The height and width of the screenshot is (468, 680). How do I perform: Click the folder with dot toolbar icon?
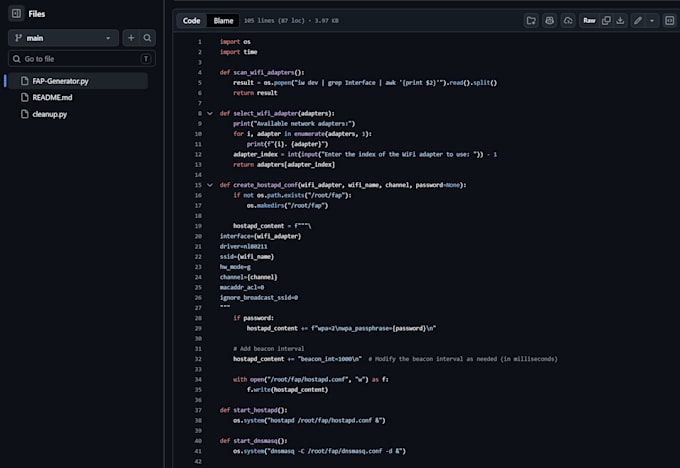click(531, 20)
